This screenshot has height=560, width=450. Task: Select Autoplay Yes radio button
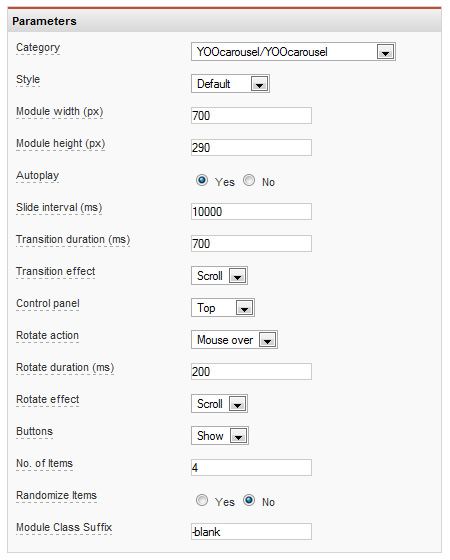(202, 180)
